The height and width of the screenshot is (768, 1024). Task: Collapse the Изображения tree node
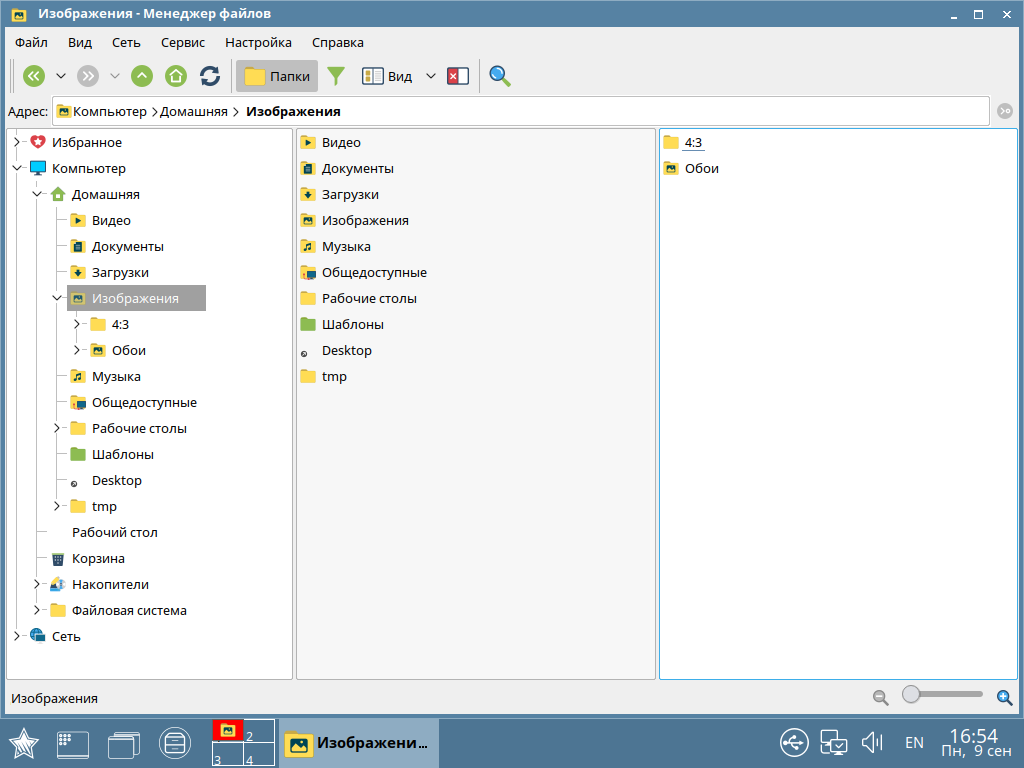click(58, 298)
